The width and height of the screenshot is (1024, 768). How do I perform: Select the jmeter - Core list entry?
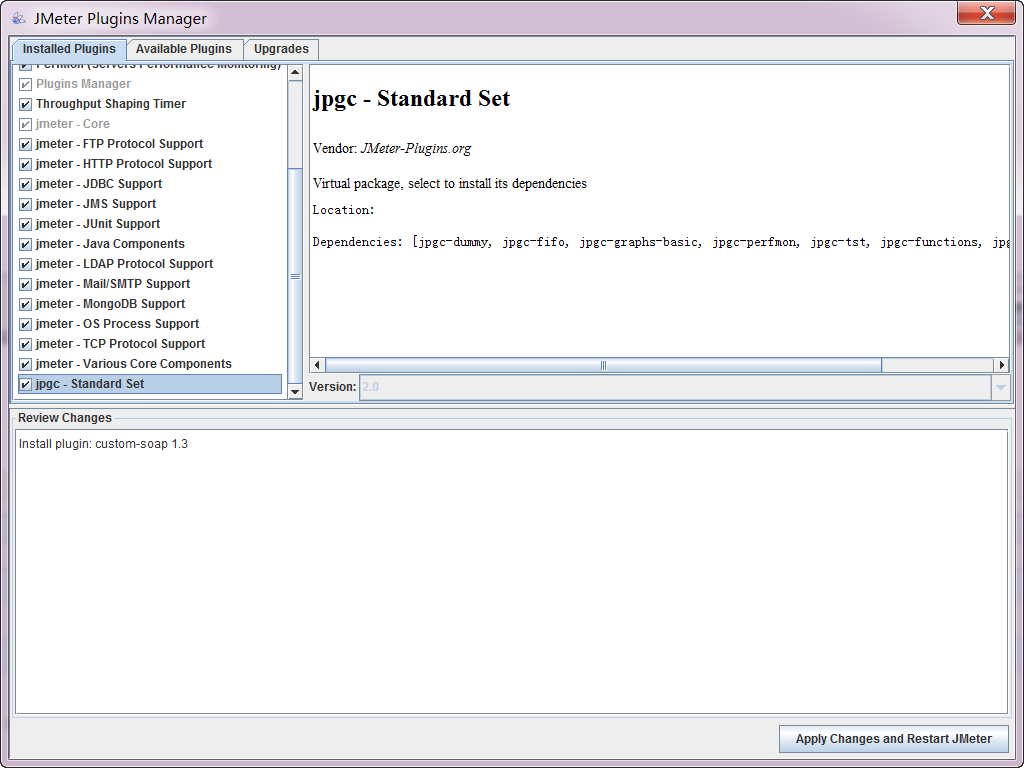click(x=72, y=123)
